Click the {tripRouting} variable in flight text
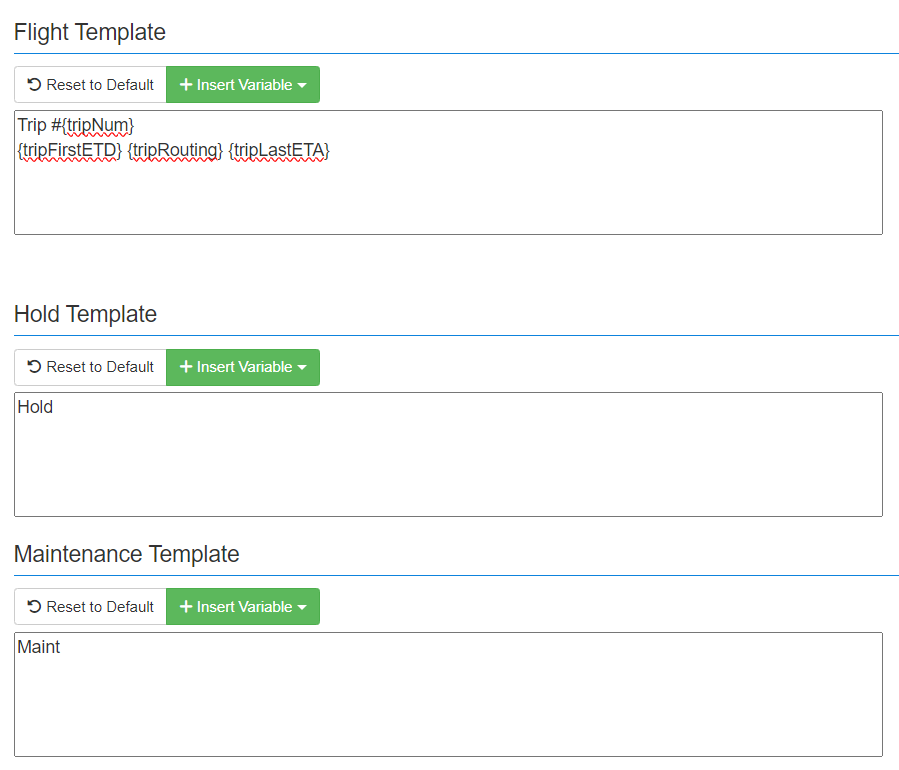This screenshot has height=770, width=899. [x=175, y=150]
